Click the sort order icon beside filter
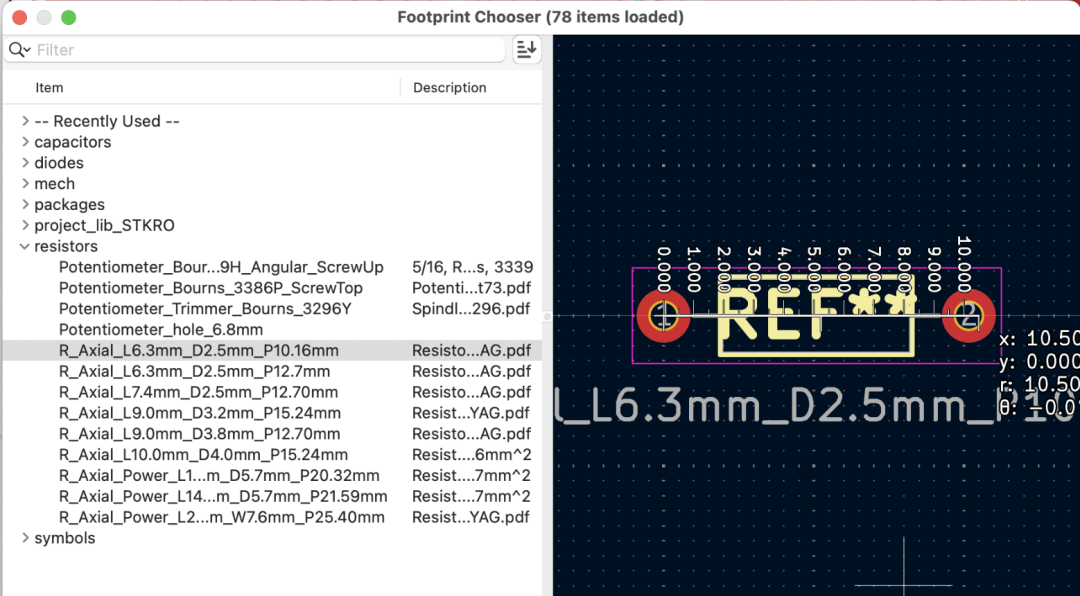 (x=526, y=49)
